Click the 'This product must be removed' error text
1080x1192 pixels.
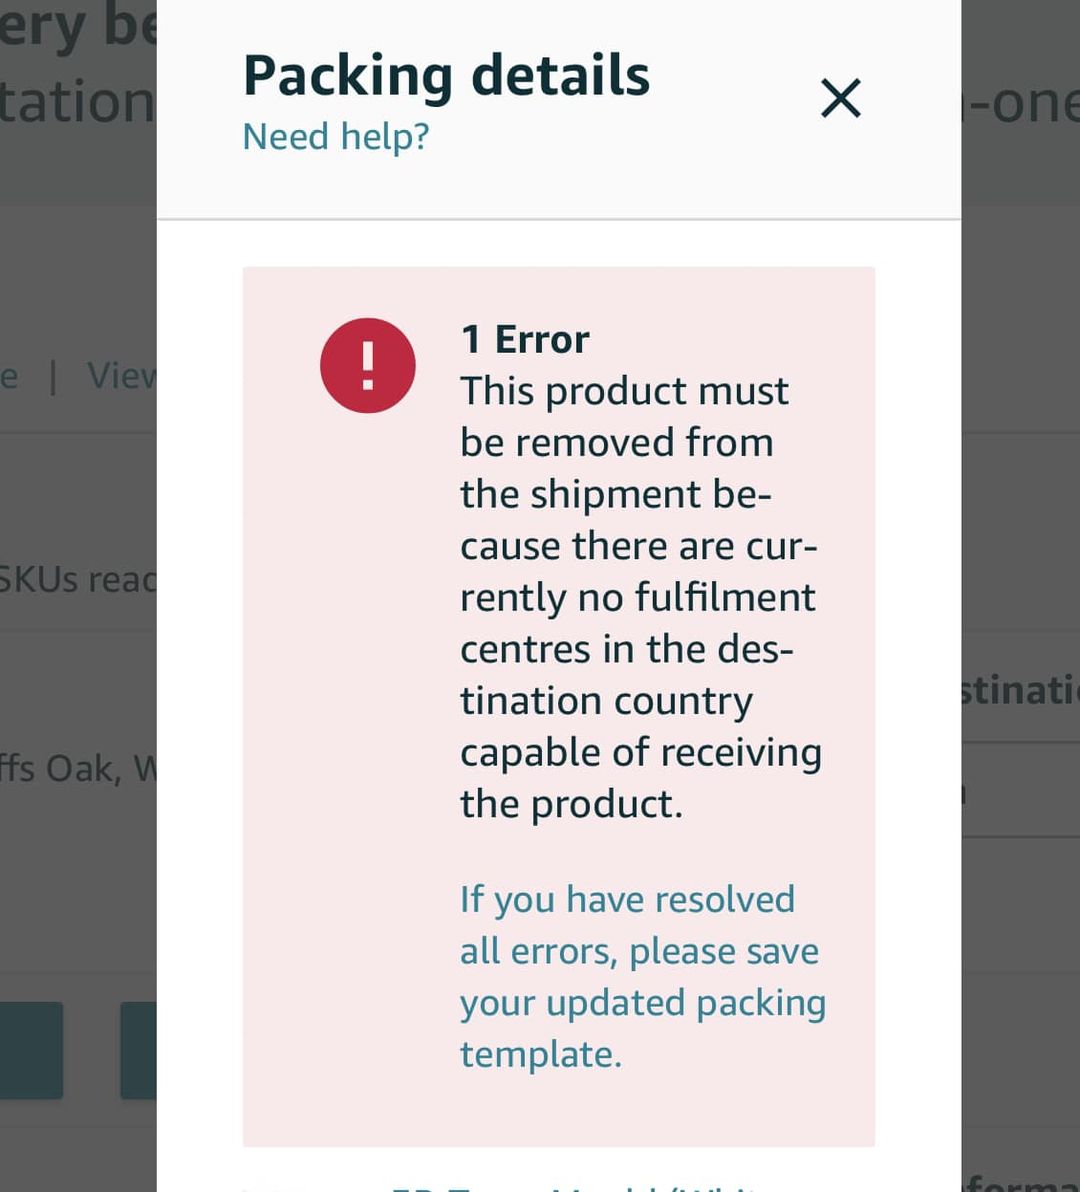pyautogui.click(x=641, y=598)
